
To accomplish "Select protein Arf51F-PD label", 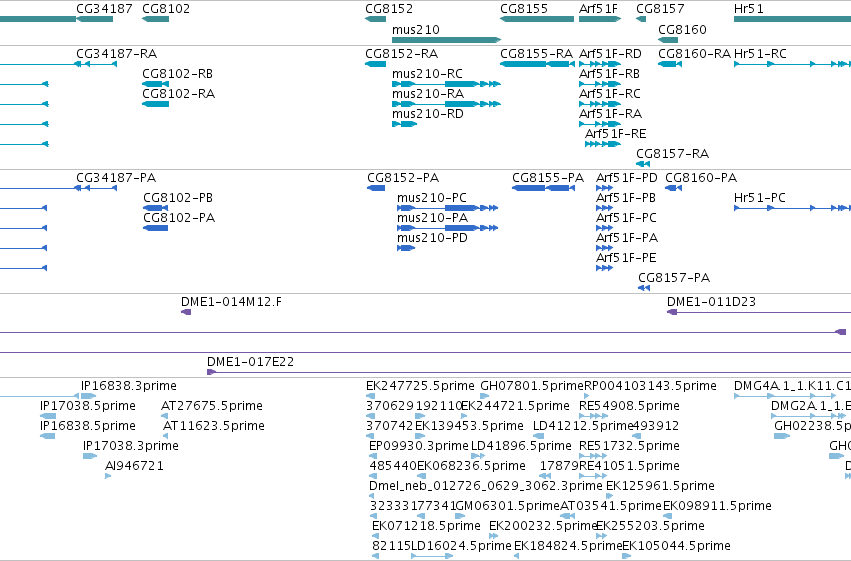I will tap(627, 178).
